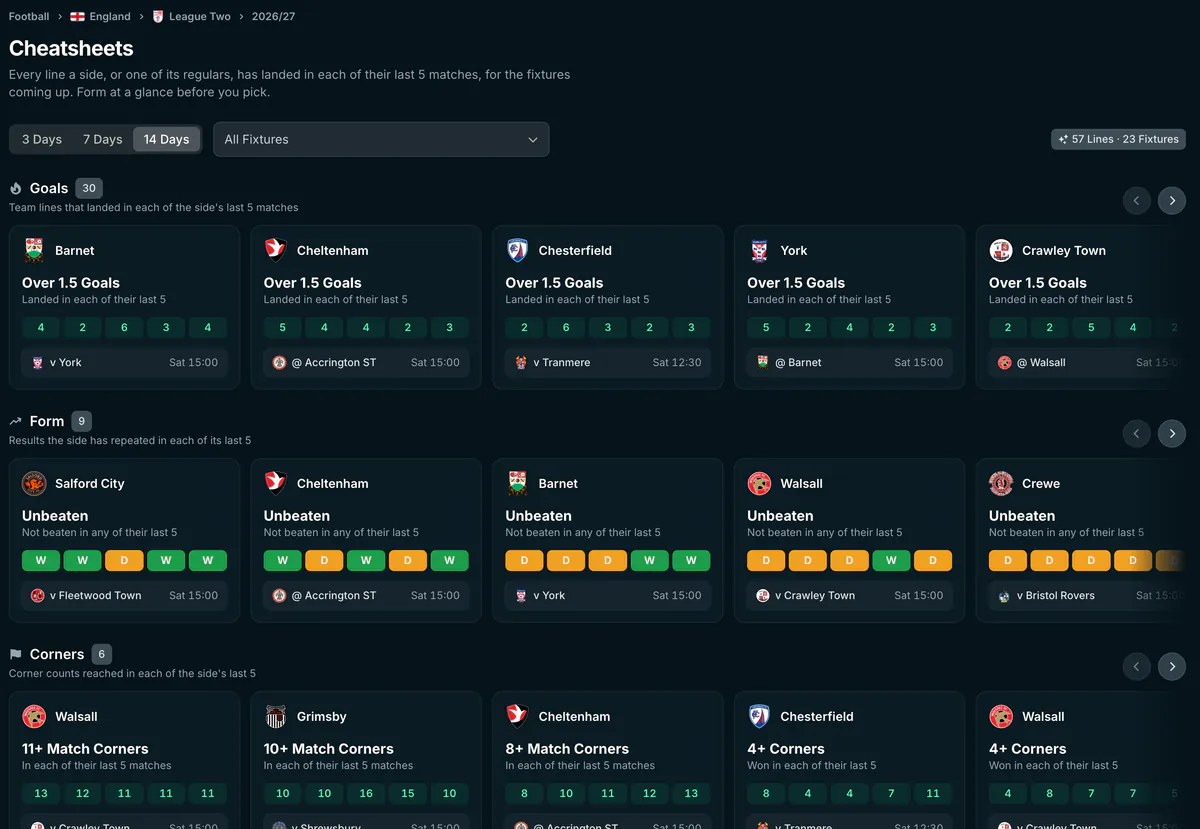Click the Grimsby crest in Corners section
Screen dimensions: 1200x829
(x=276, y=716)
